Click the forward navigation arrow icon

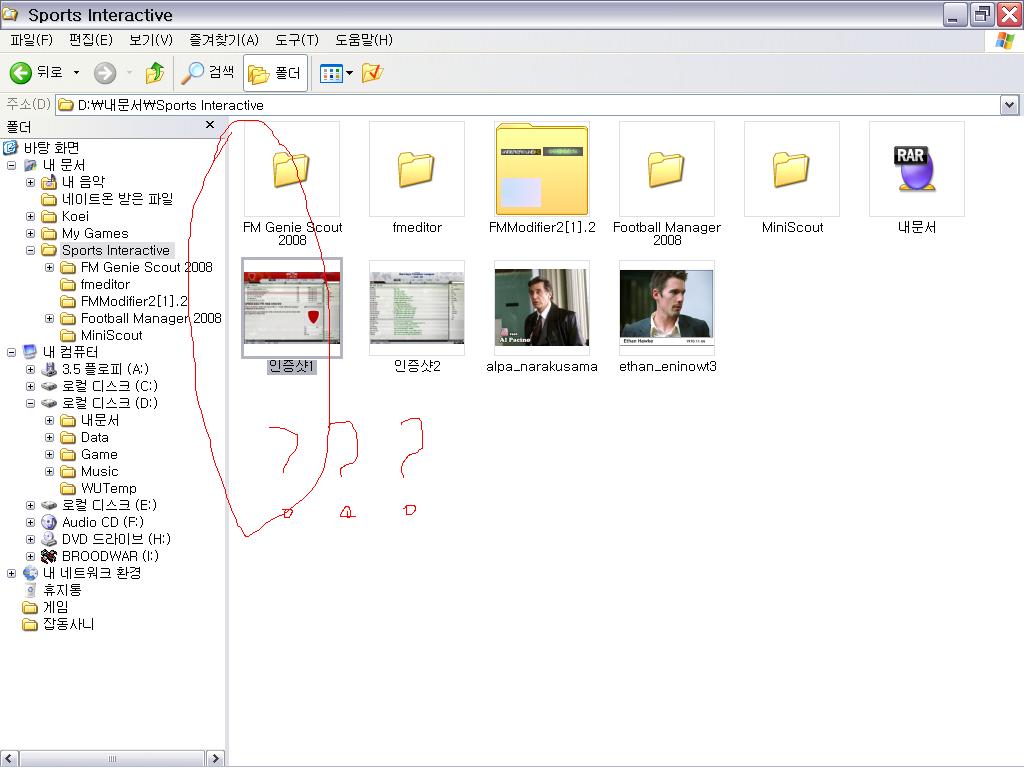point(104,72)
